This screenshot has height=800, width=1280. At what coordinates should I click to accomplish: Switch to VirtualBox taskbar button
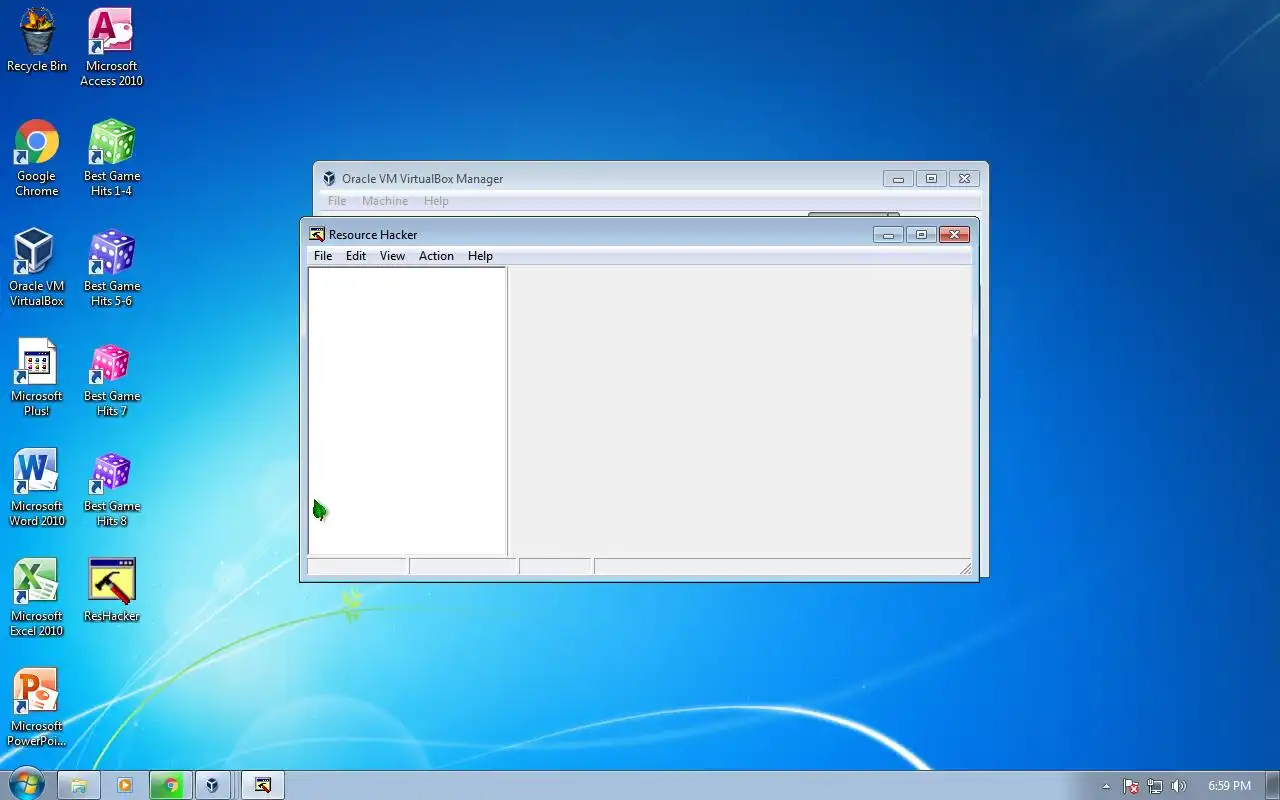(212, 785)
